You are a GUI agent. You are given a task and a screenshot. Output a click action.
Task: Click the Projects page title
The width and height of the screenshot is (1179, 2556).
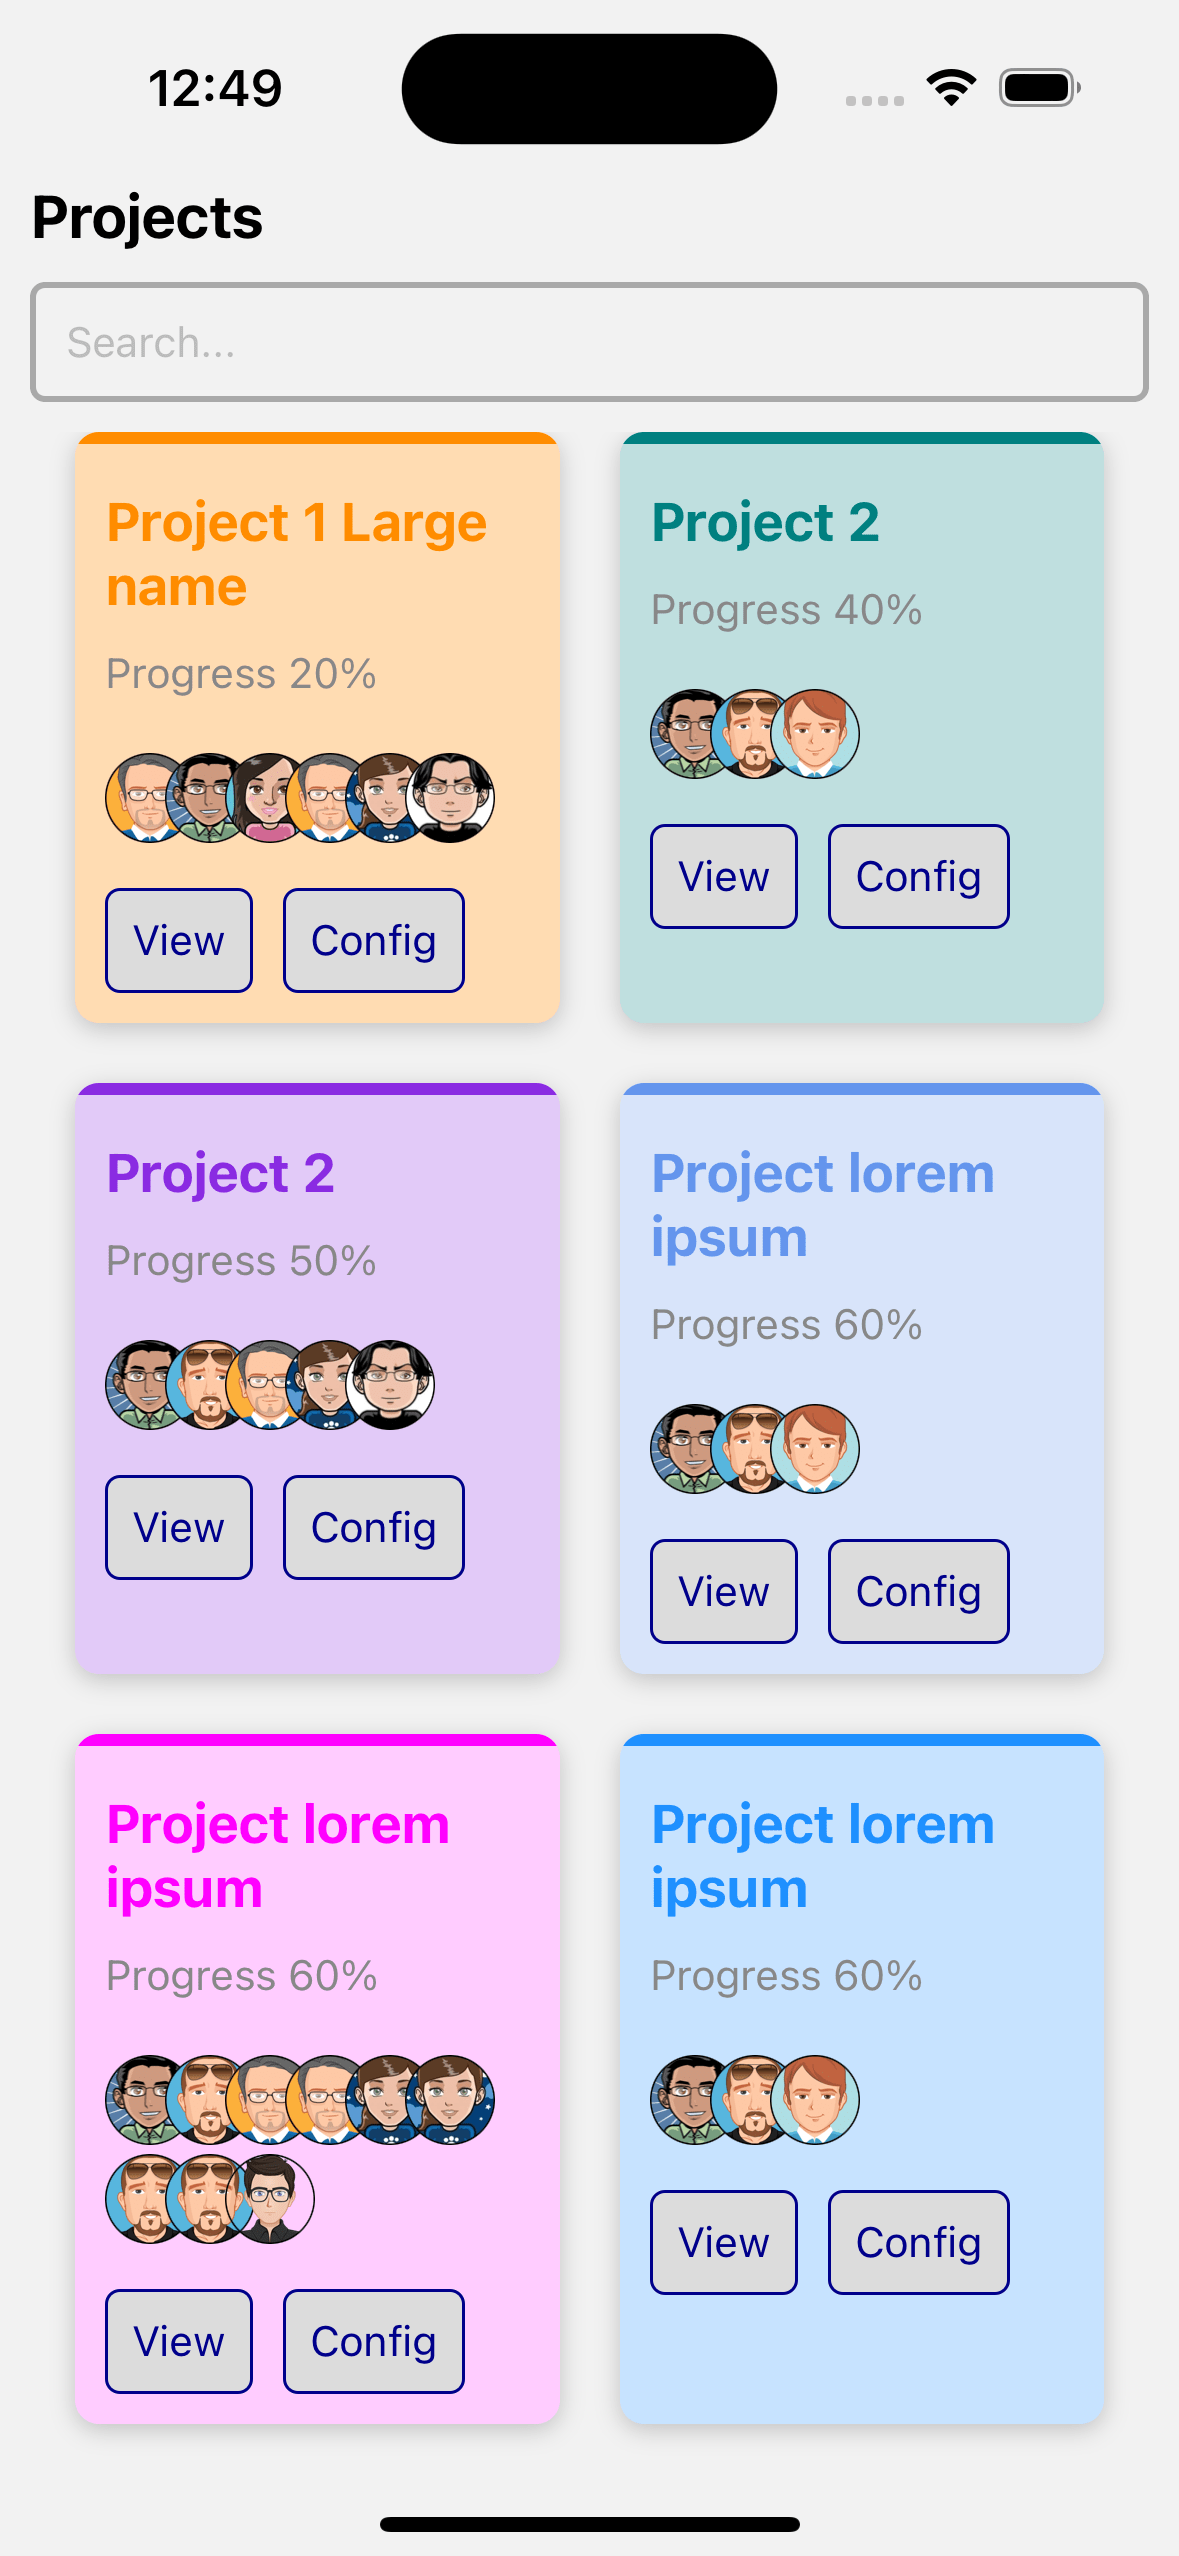coord(146,216)
